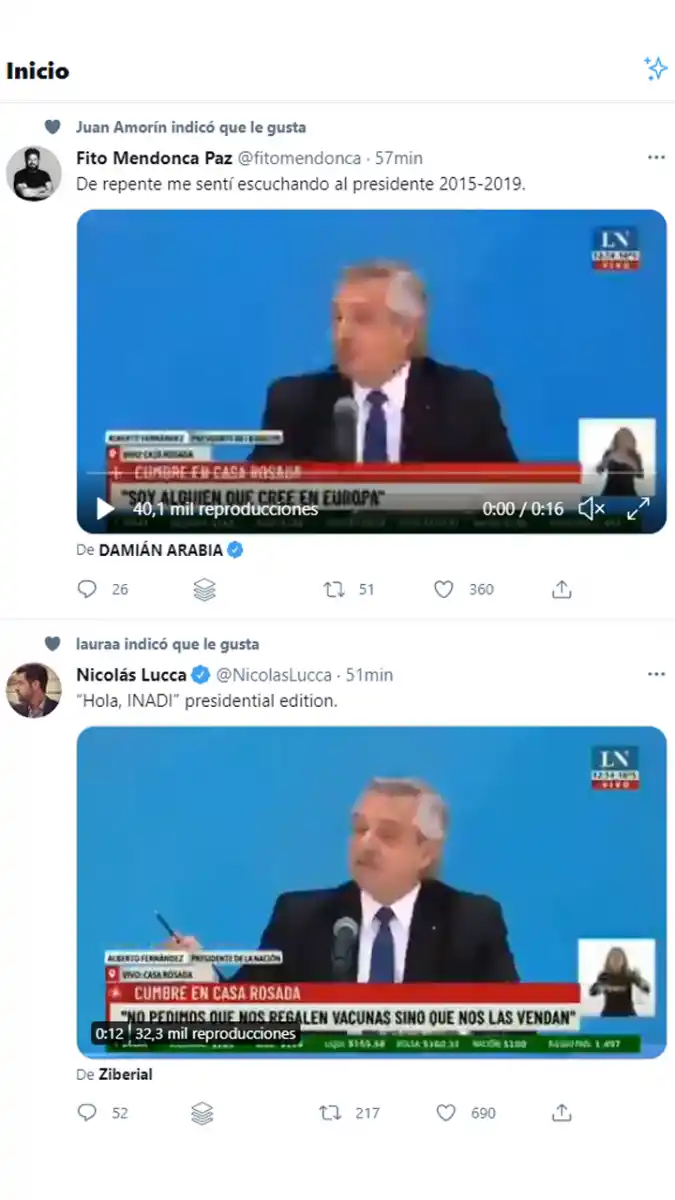Click the first video's progress bar
The image size is (675, 1200).
pyautogui.click(x=372, y=474)
